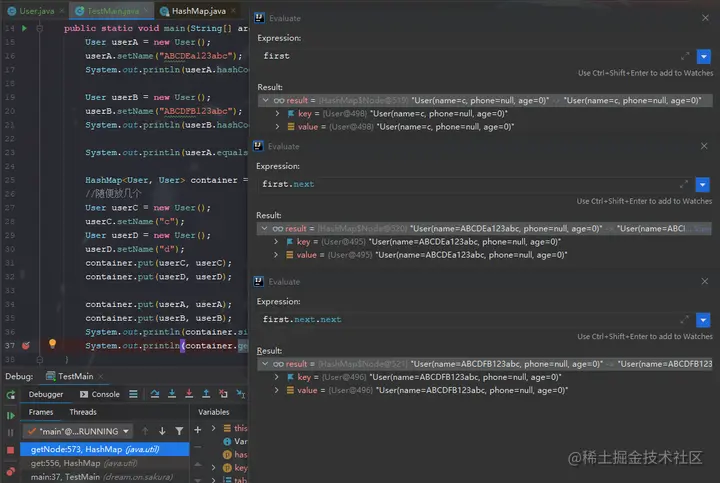Select frame get:556, HashMap
This screenshot has width=720, height=483.
pyautogui.click(x=104, y=463)
